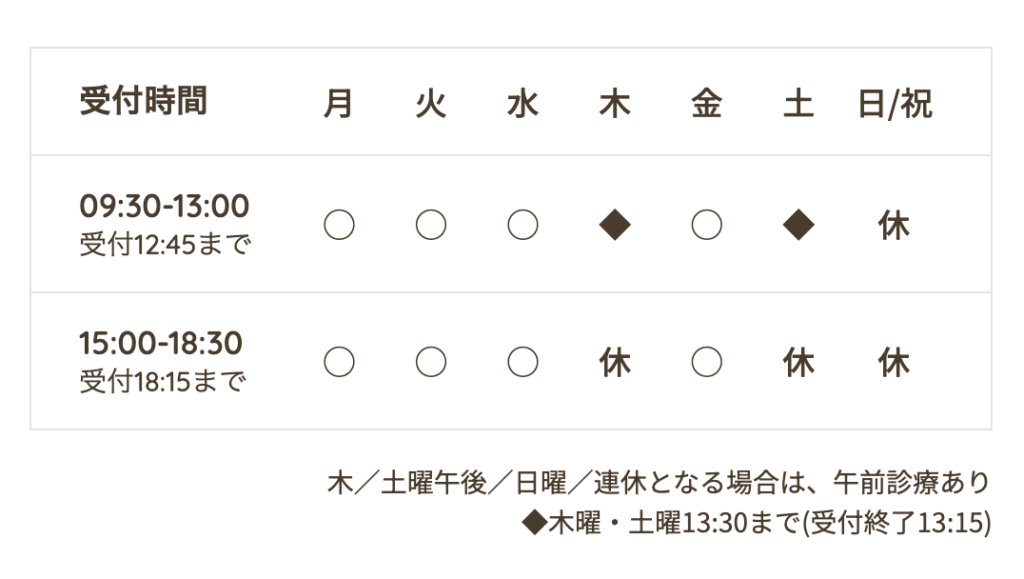Click the 日/祝 column header

pyautogui.click(x=894, y=104)
